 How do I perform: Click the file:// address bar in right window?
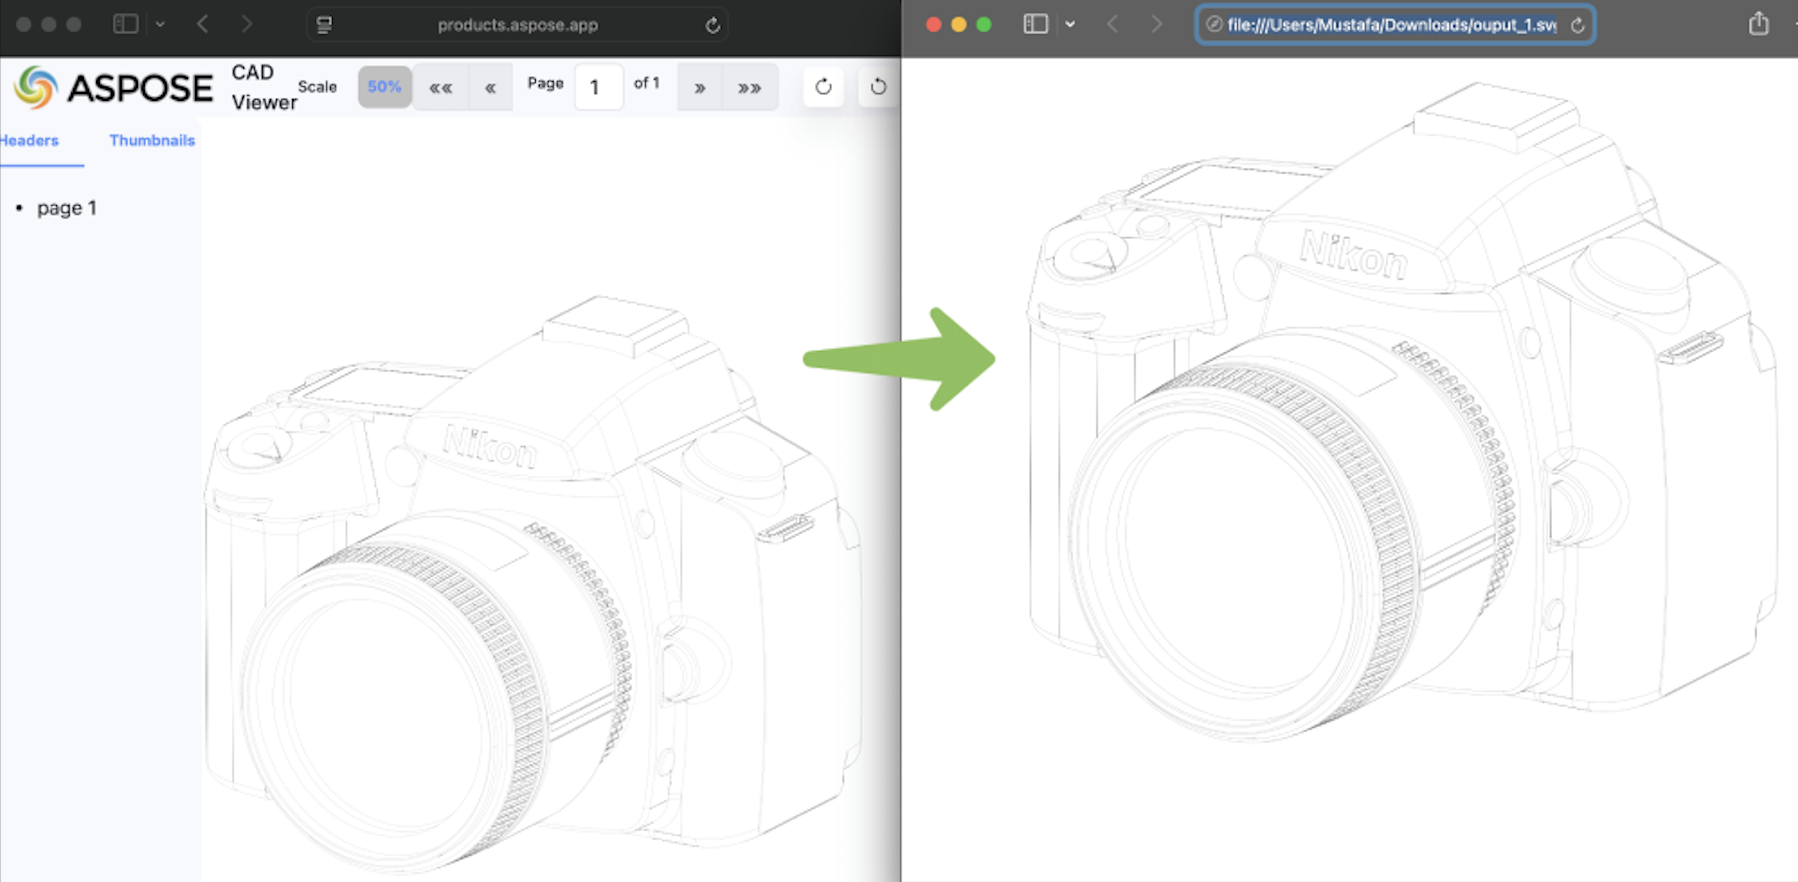[x=1390, y=25]
